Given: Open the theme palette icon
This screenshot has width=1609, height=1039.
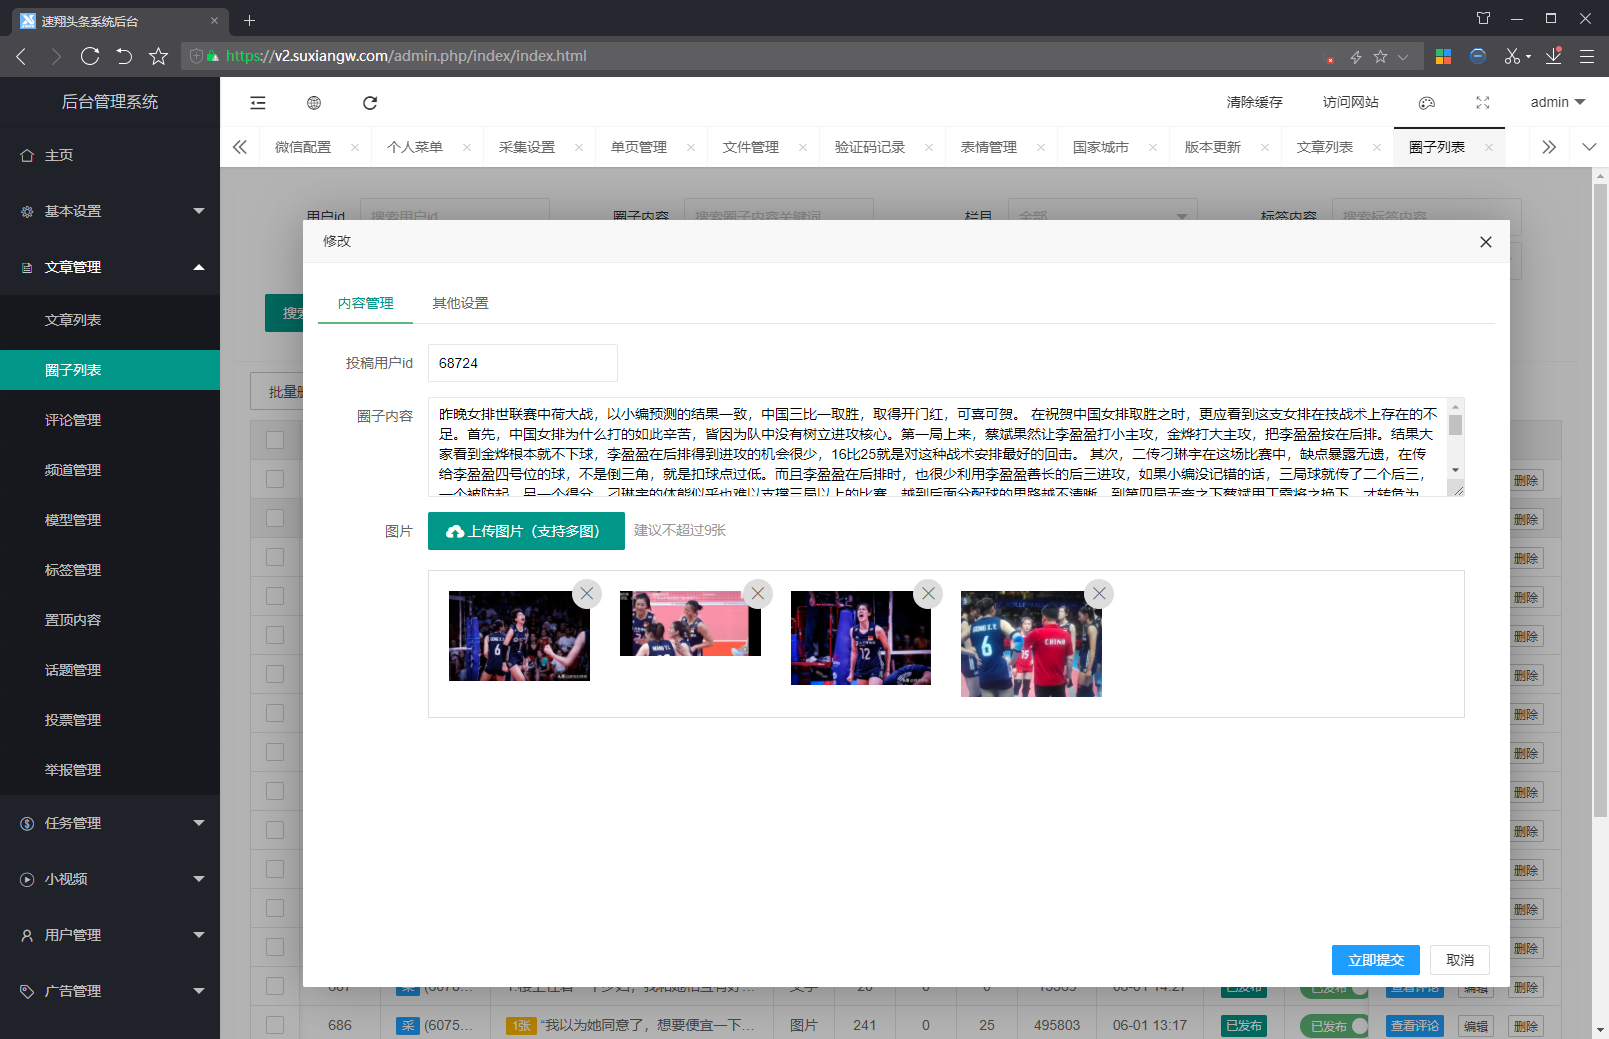Looking at the screenshot, I should [x=1427, y=103].
